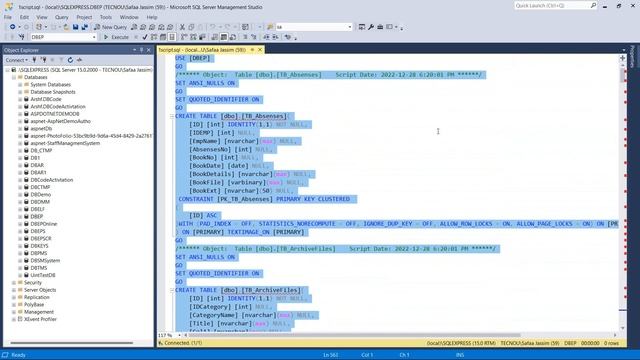Toggle Results to Grid icon
Image resolution: width=640 pixels, height=360 pixels.
224,37
